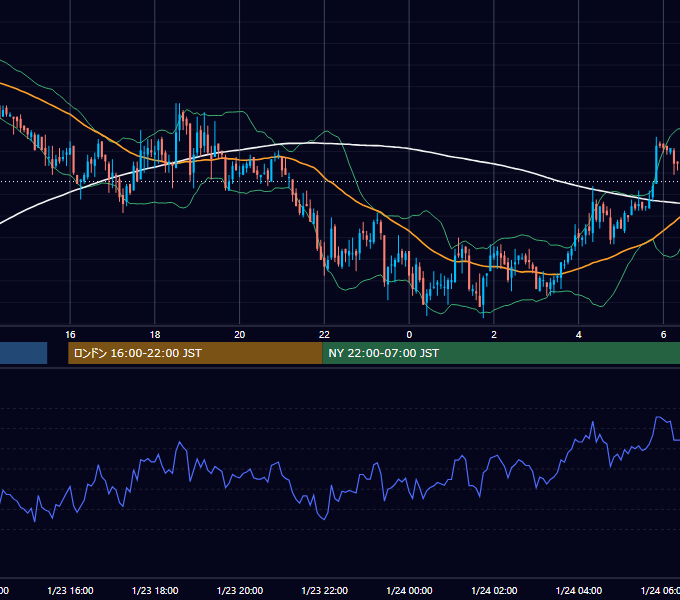Select the blue session bar left of ロンドン
680x600 pixels.
[x=23, y=353]
